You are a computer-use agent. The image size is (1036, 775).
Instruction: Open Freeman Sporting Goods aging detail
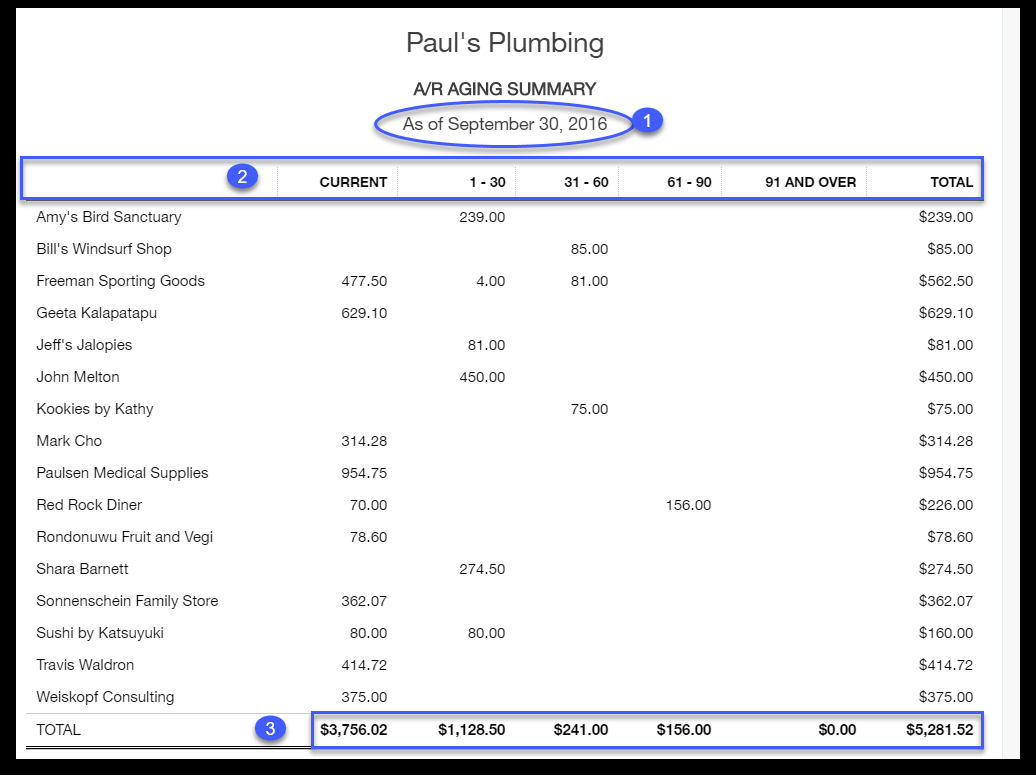click(120, 281)
